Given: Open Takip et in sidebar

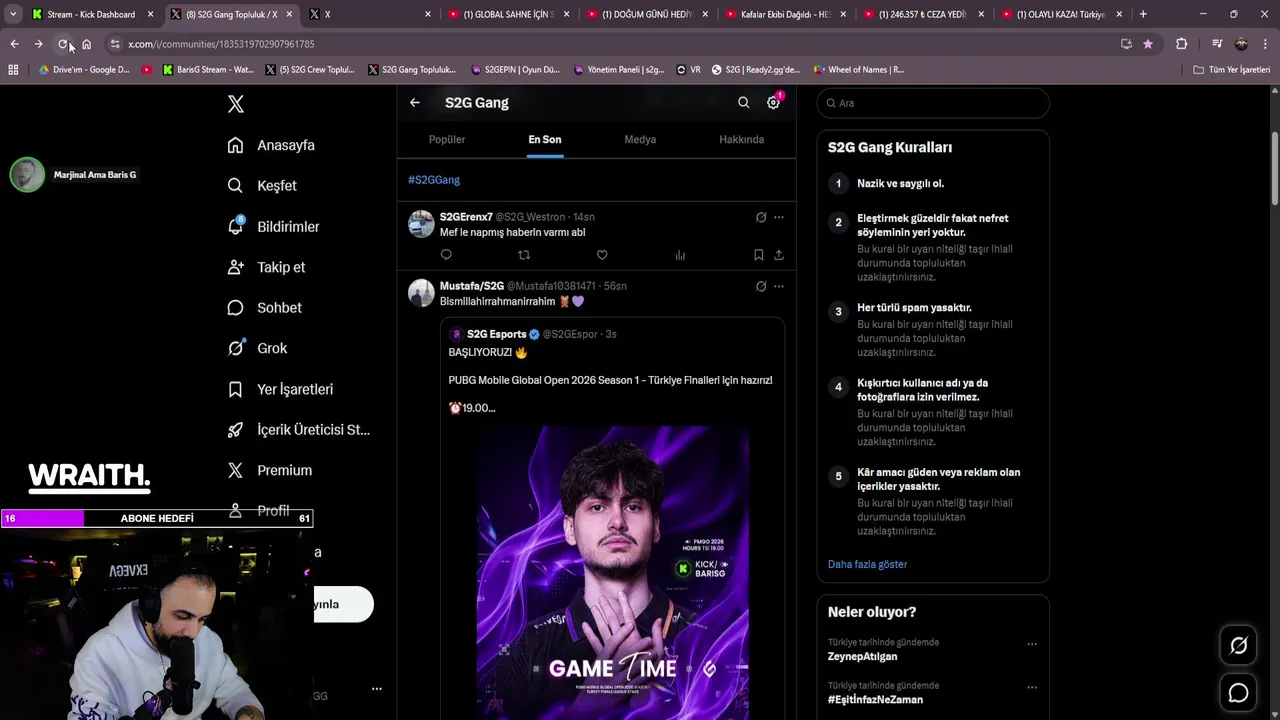Looking at the screenshot, I should 266,267.
